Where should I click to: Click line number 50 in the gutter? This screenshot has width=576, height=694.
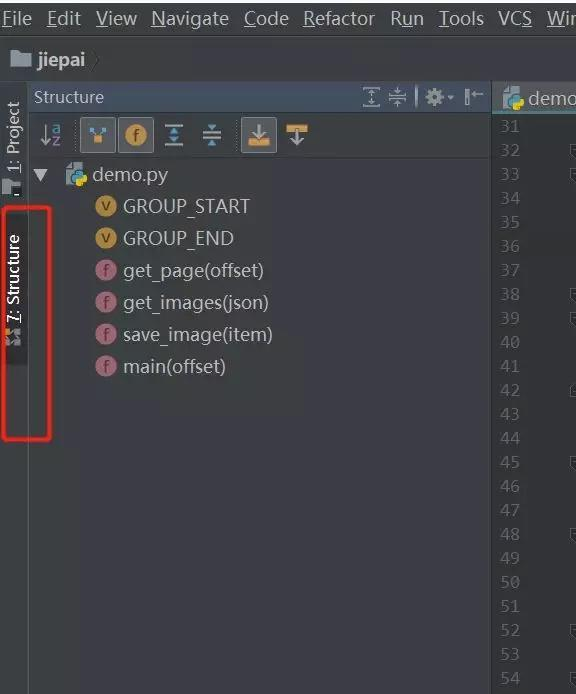coord(509,582)
